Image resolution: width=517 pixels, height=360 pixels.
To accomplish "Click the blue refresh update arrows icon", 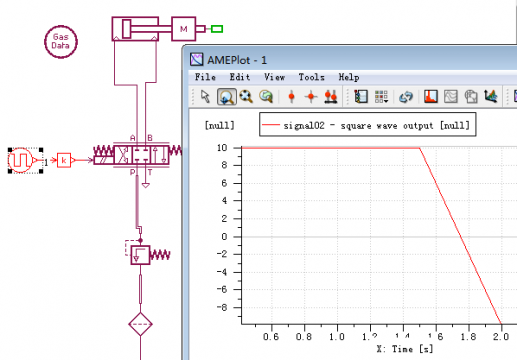I will [x=406, y=97].
